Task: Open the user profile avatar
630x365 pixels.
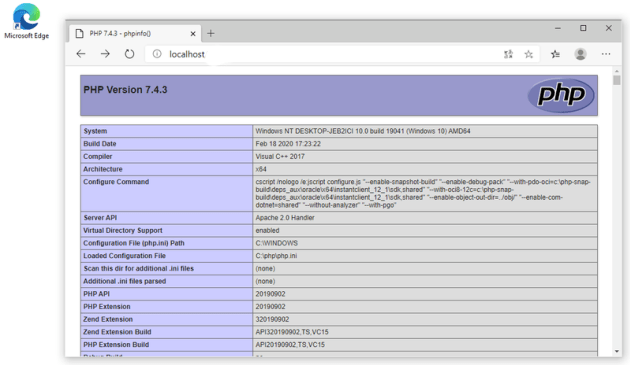Action: pyautogui.click(x=580, y=54)
